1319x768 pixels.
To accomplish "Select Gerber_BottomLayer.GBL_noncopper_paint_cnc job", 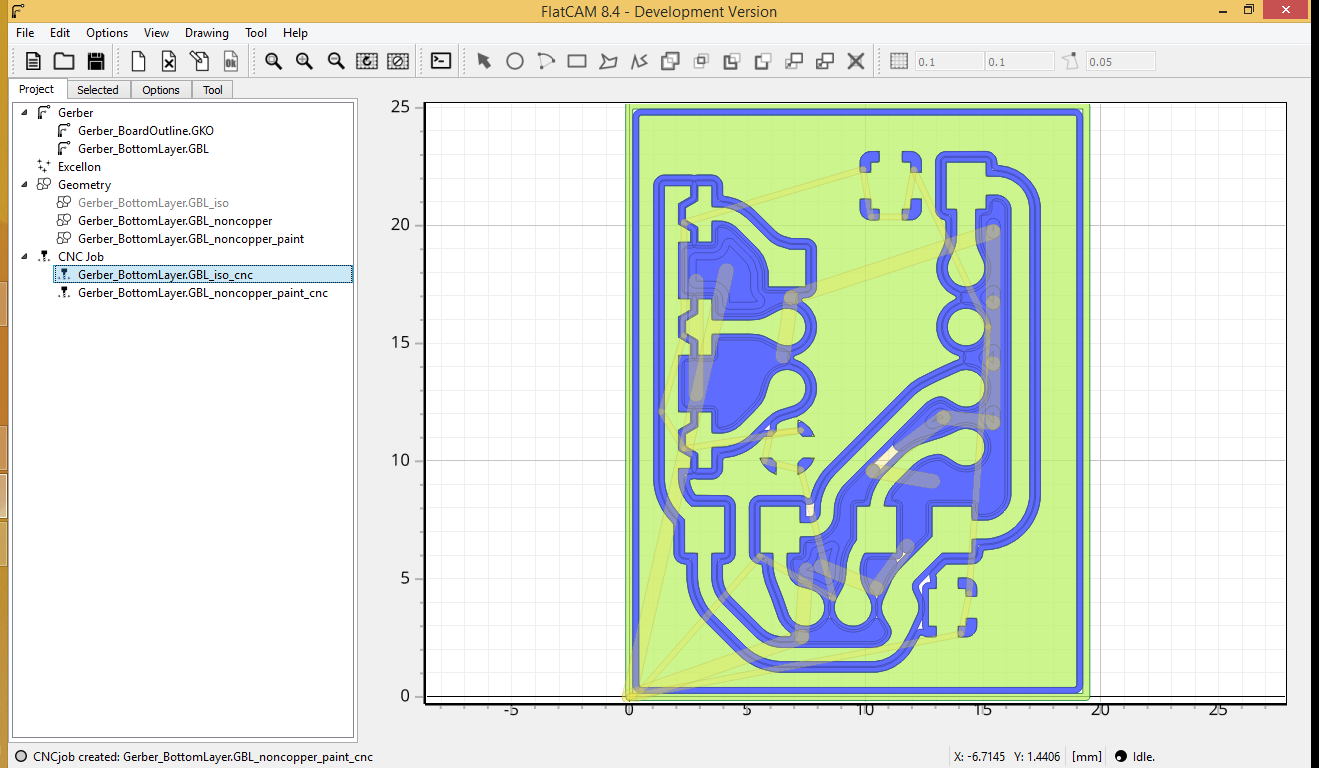I will pos(202,293).
